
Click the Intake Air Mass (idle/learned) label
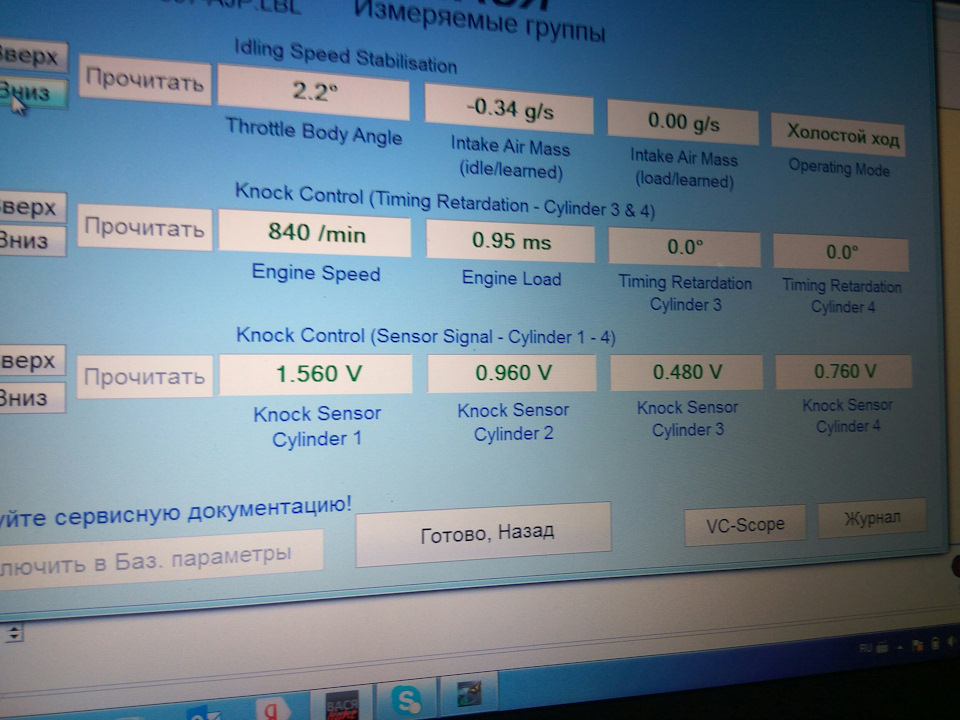pyautogui.click(x=511, y=158)
